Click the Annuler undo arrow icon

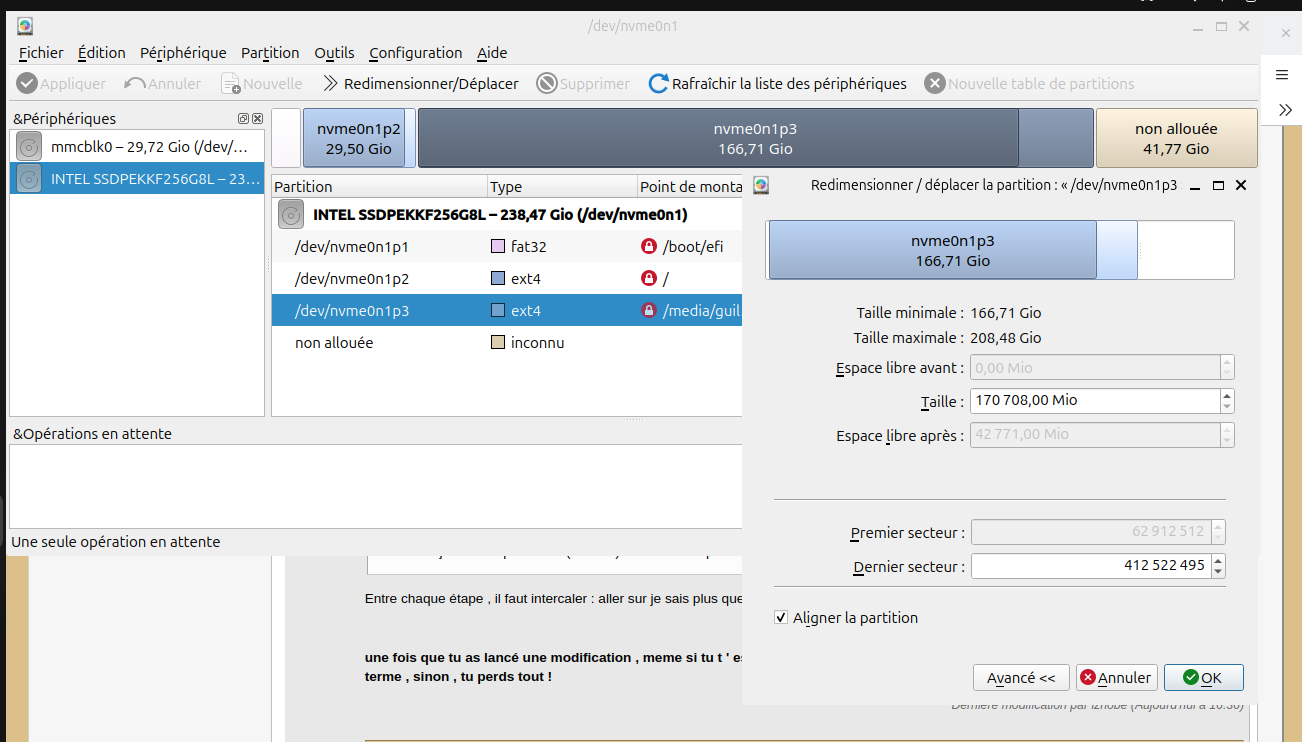click(135, 84)
